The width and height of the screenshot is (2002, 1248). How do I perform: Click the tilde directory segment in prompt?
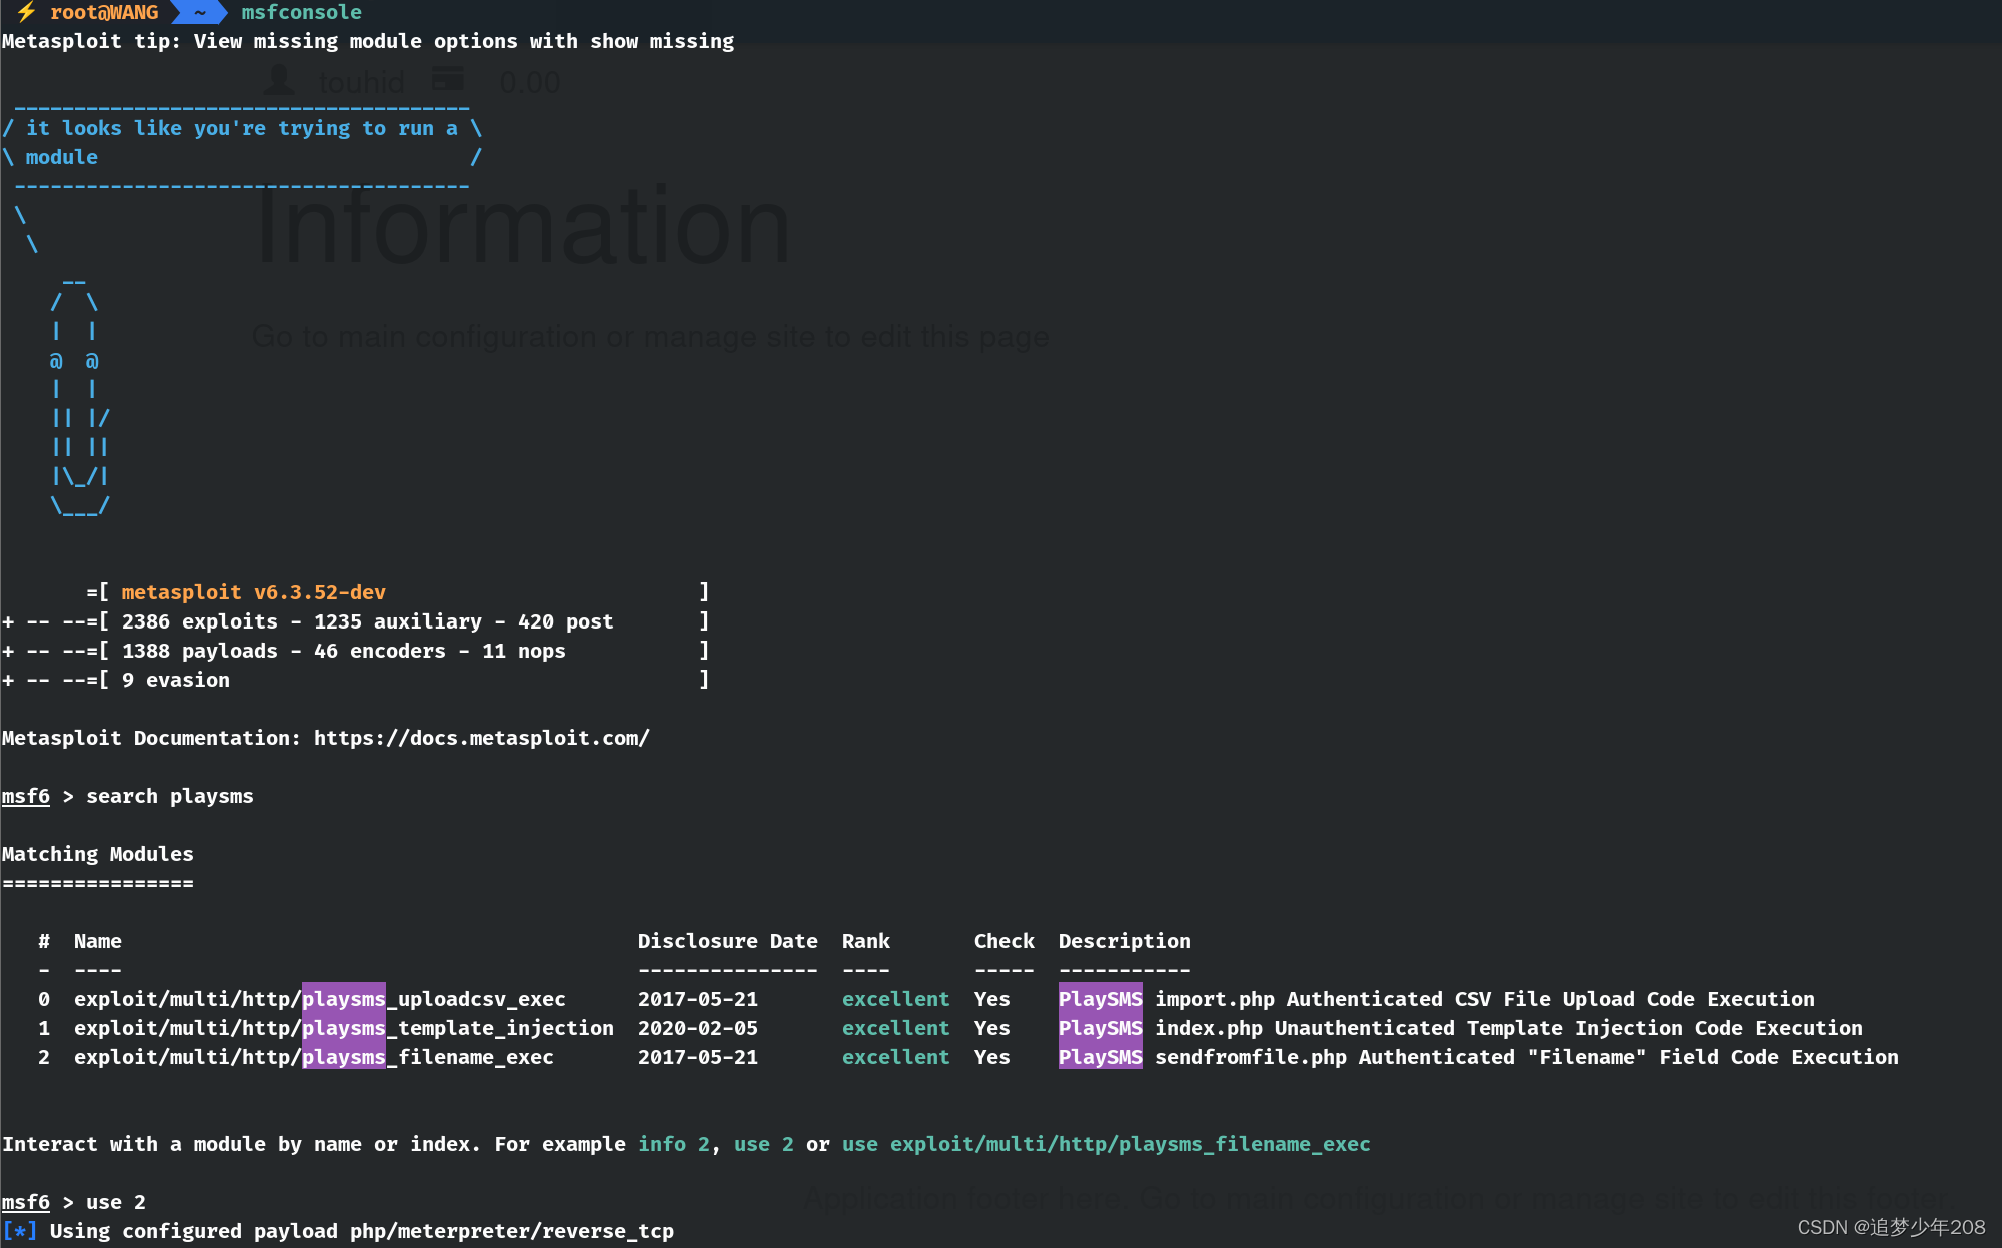point(200,12)
